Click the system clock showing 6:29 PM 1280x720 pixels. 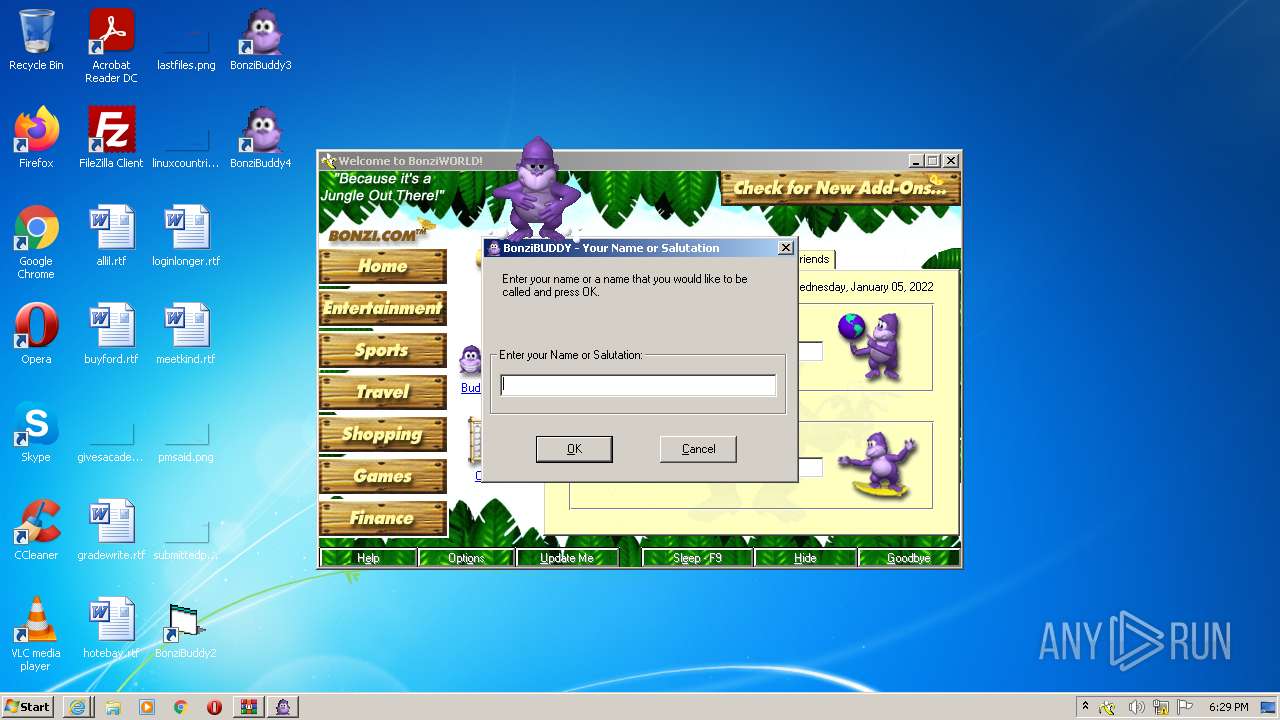pyautogui.click(x=1228, y=707)
